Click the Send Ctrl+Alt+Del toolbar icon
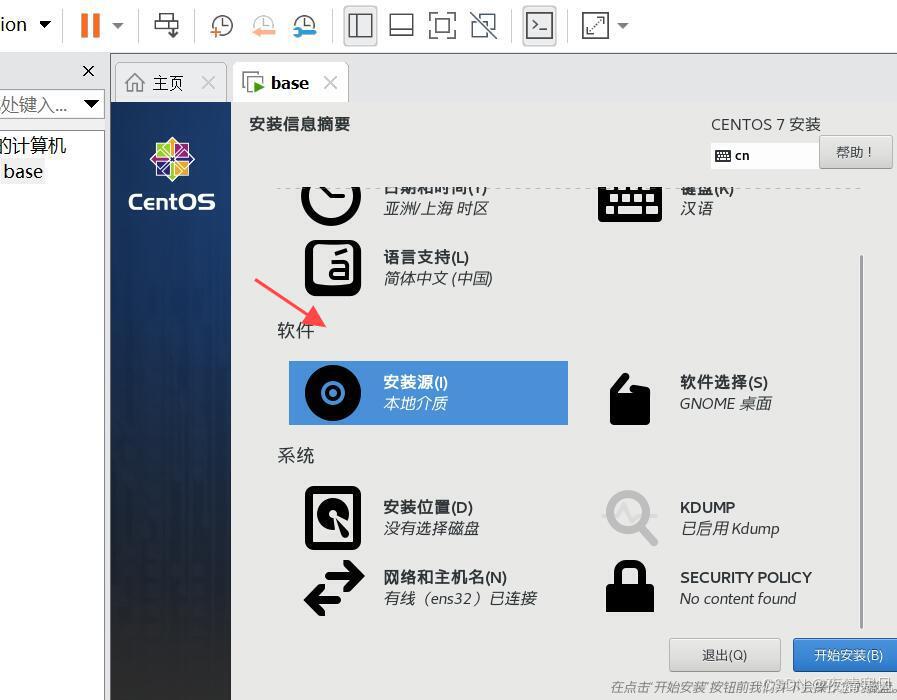 (166, 25)
